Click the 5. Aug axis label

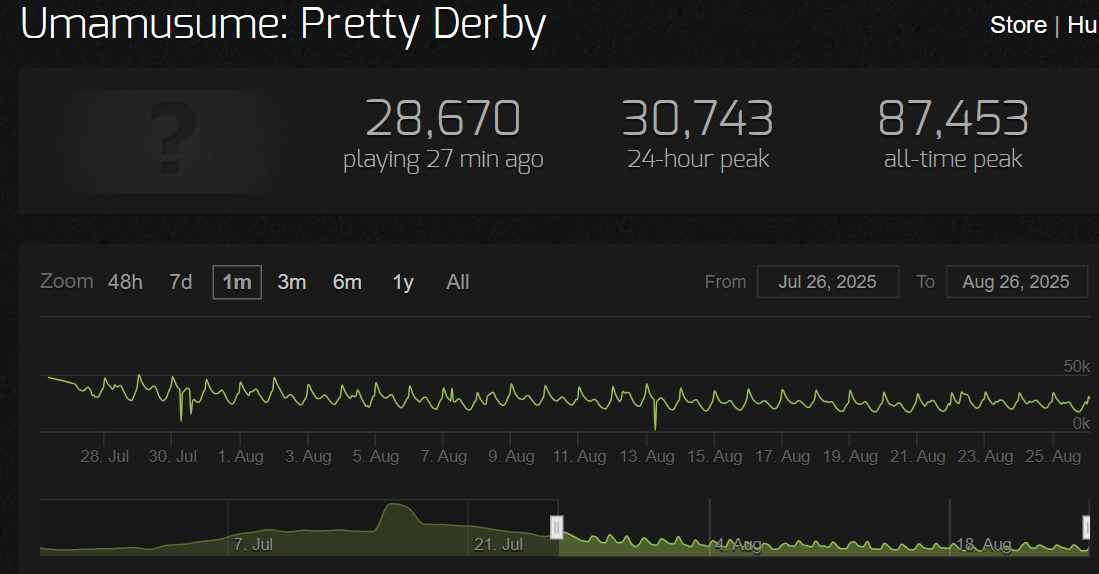tap(376, 456)
